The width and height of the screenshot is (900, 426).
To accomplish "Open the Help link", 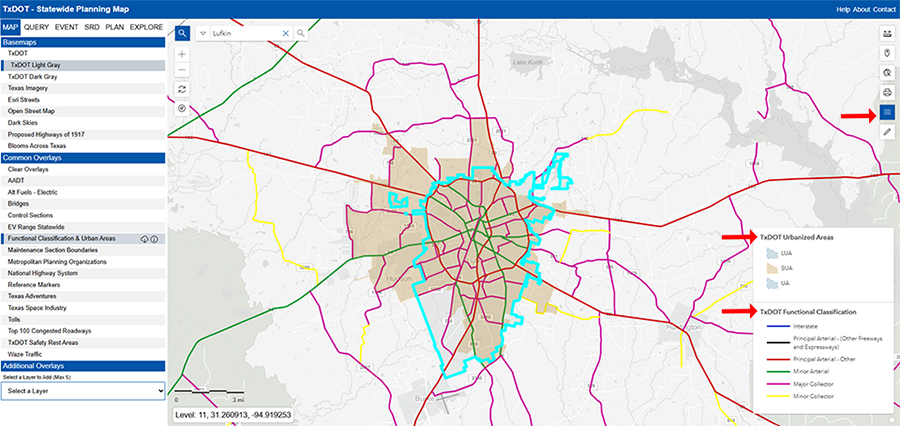I will 843,10.
